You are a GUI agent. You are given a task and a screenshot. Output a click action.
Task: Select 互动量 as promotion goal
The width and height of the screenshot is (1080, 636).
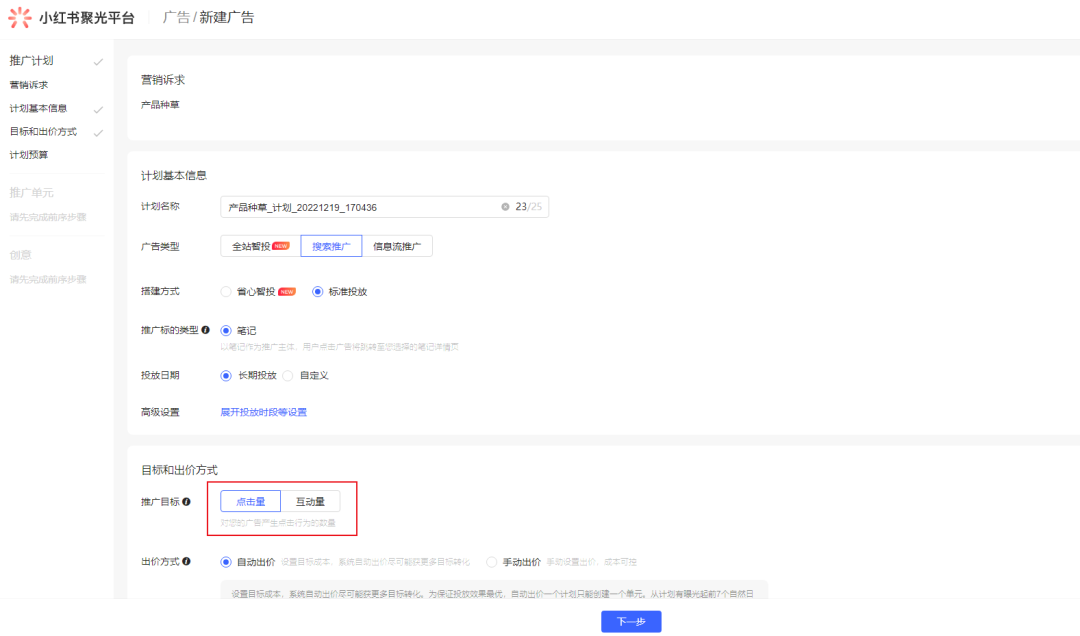313,501
